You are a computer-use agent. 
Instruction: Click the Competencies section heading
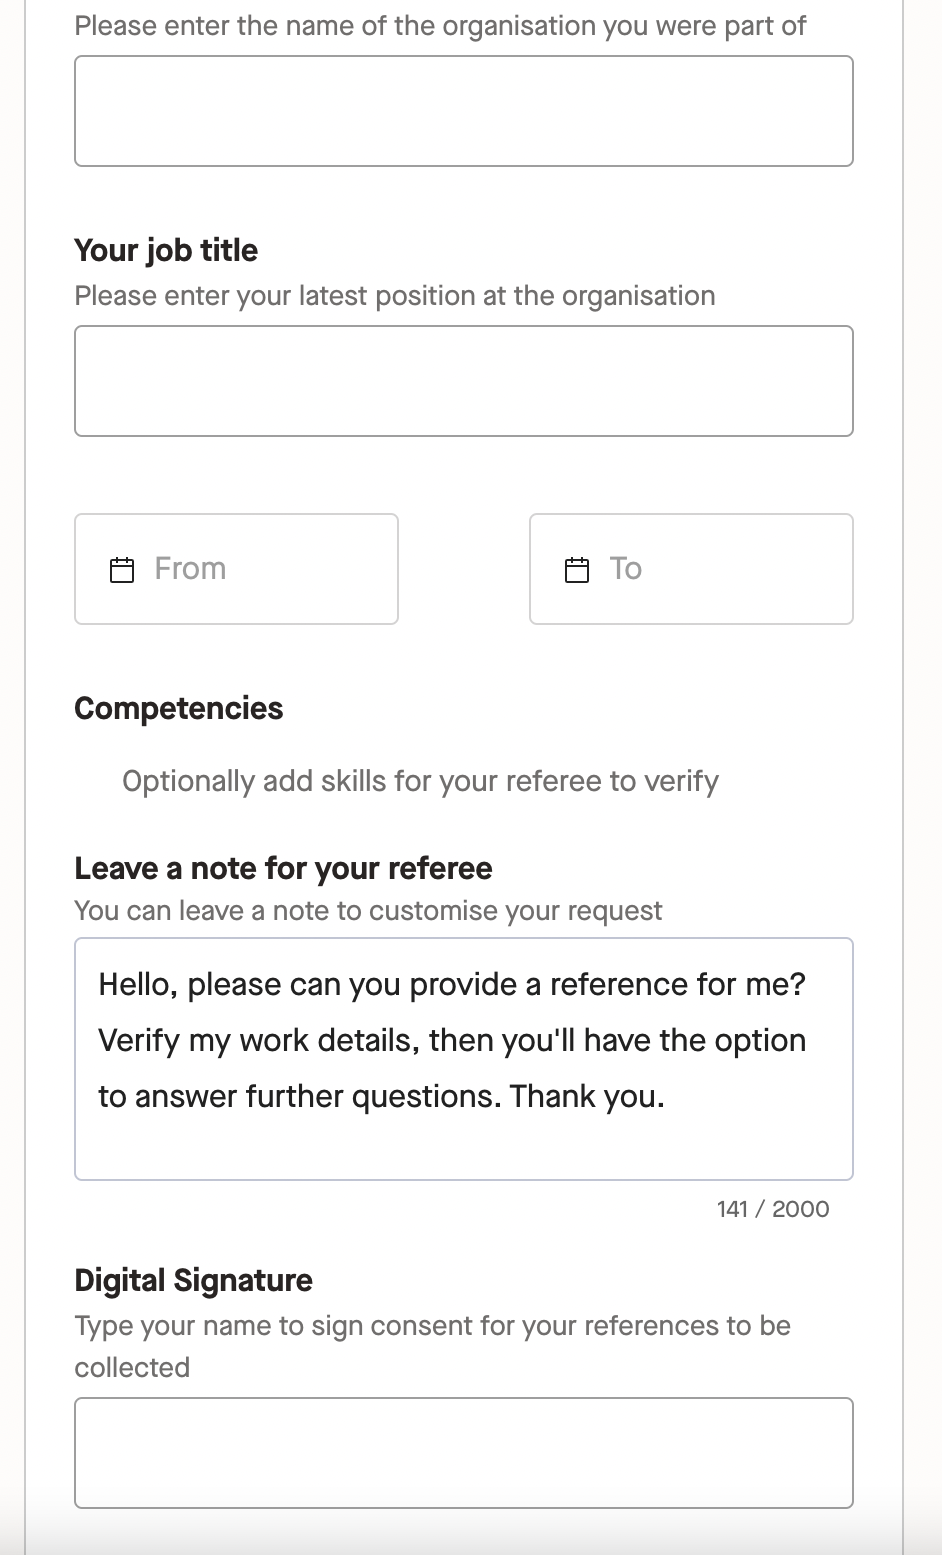(x=178, y=708)
